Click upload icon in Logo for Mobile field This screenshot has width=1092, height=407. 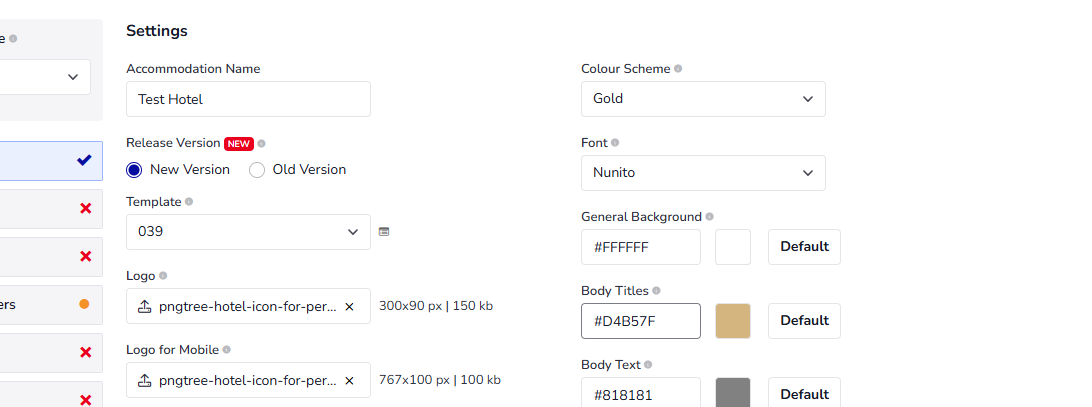click(145, 381)
